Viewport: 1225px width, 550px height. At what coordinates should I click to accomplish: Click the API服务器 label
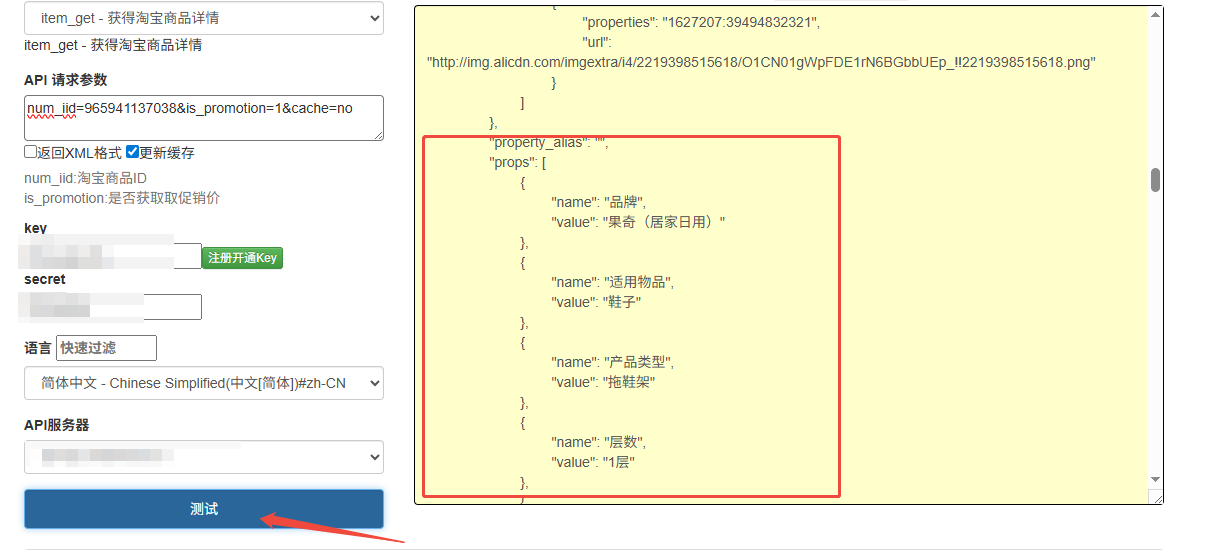click(57, 425)
